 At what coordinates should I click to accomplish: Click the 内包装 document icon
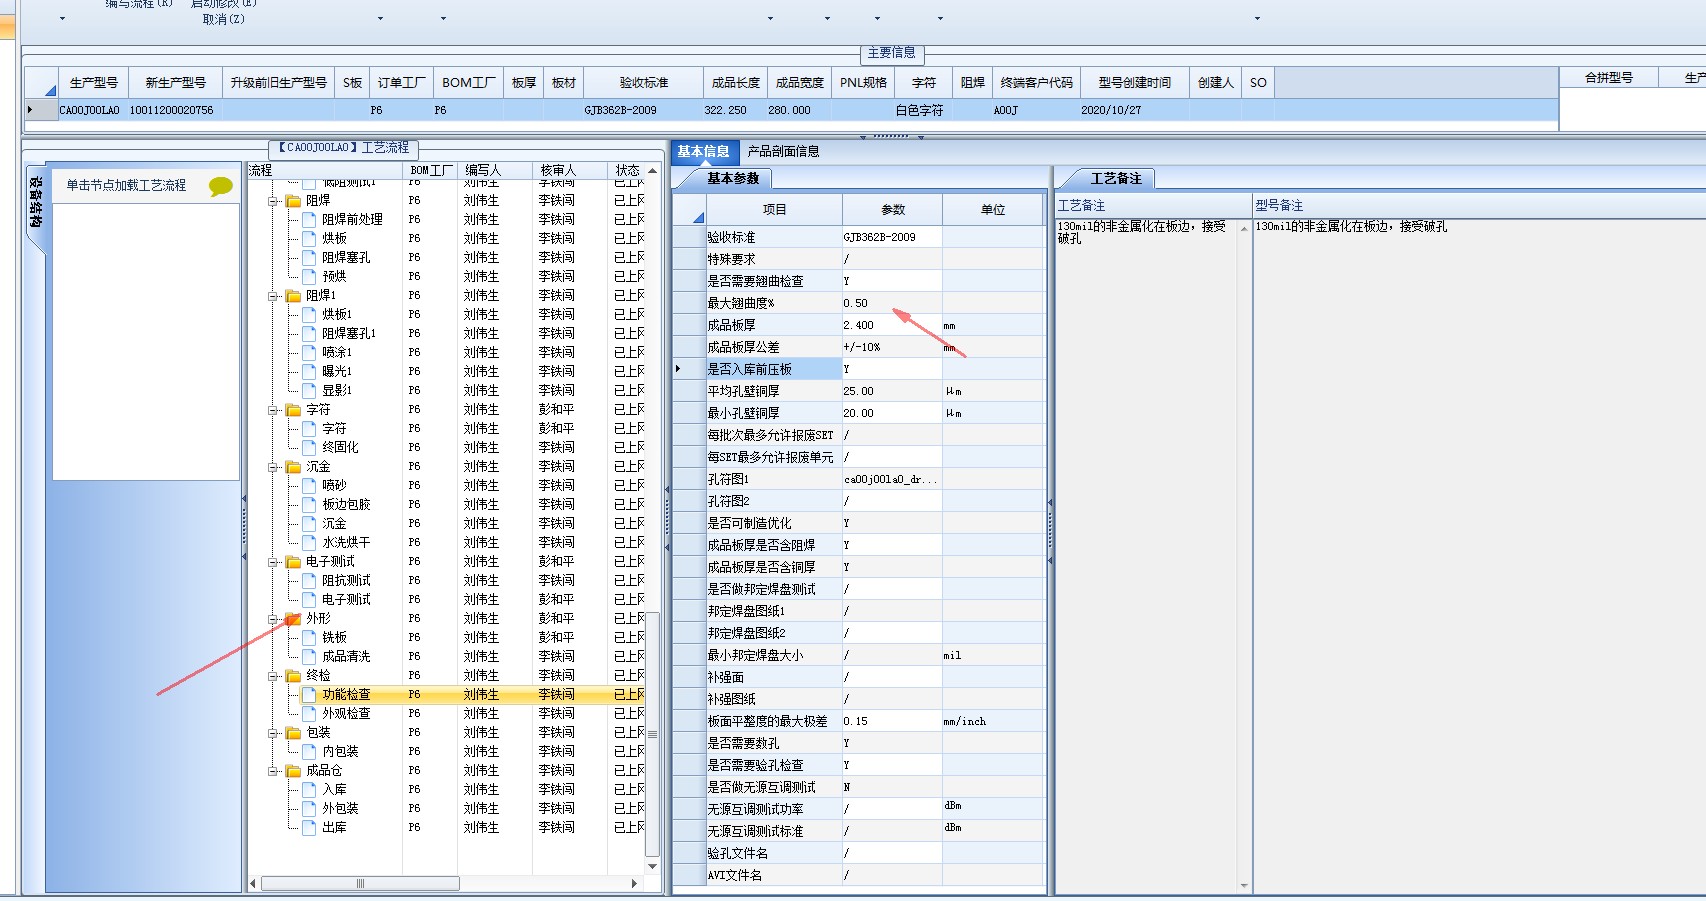310,752
